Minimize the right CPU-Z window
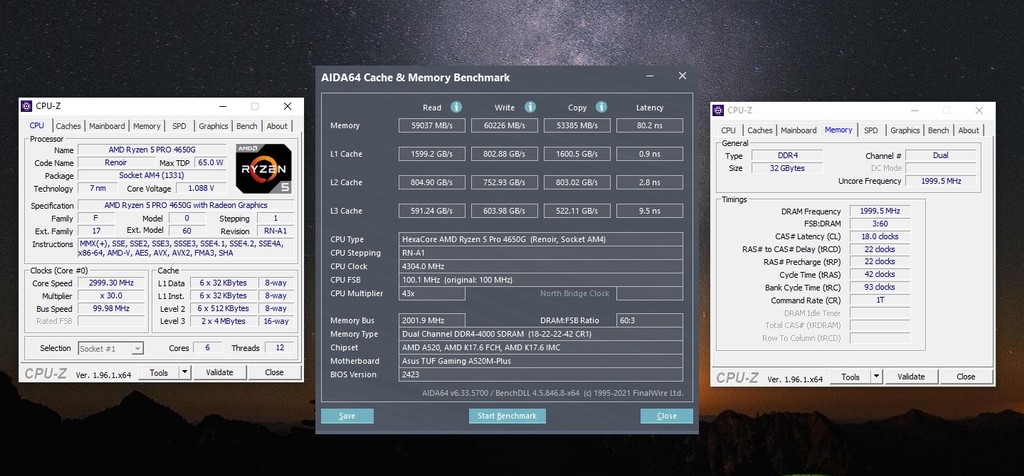This screenshot has width=1024, height=476. 915,110
